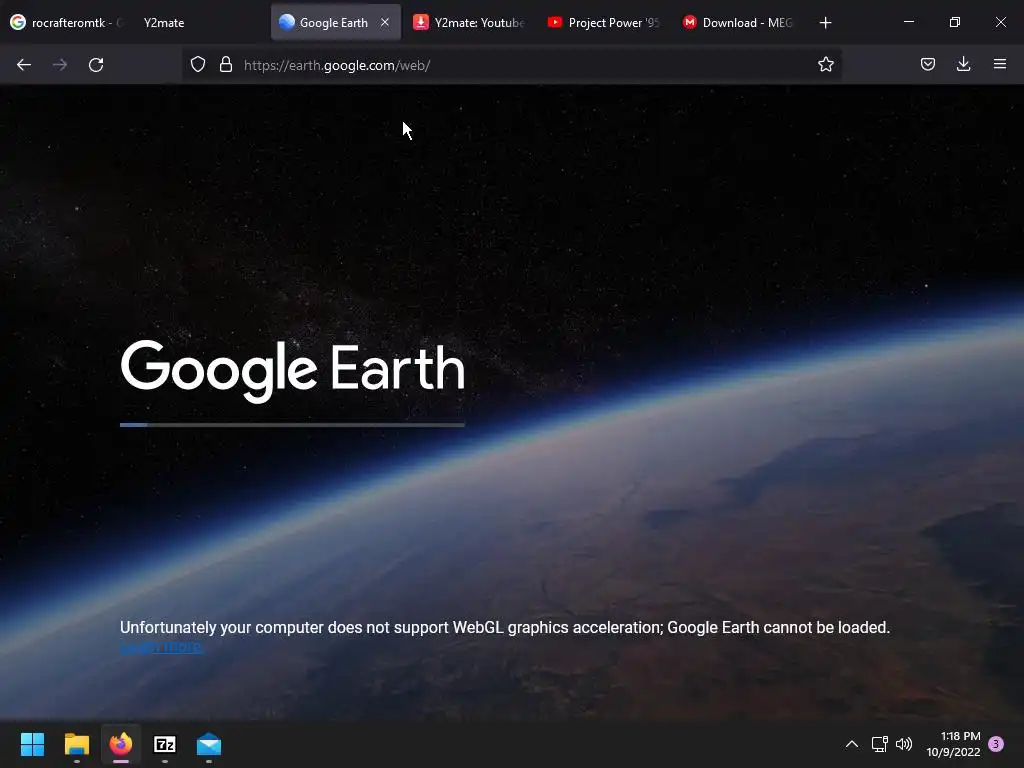Image resolution: width=1024 pixels, height=768 pixels.
Task: Switch to the Y2mate: Youtube tab
Action: (x=469, y=22)
